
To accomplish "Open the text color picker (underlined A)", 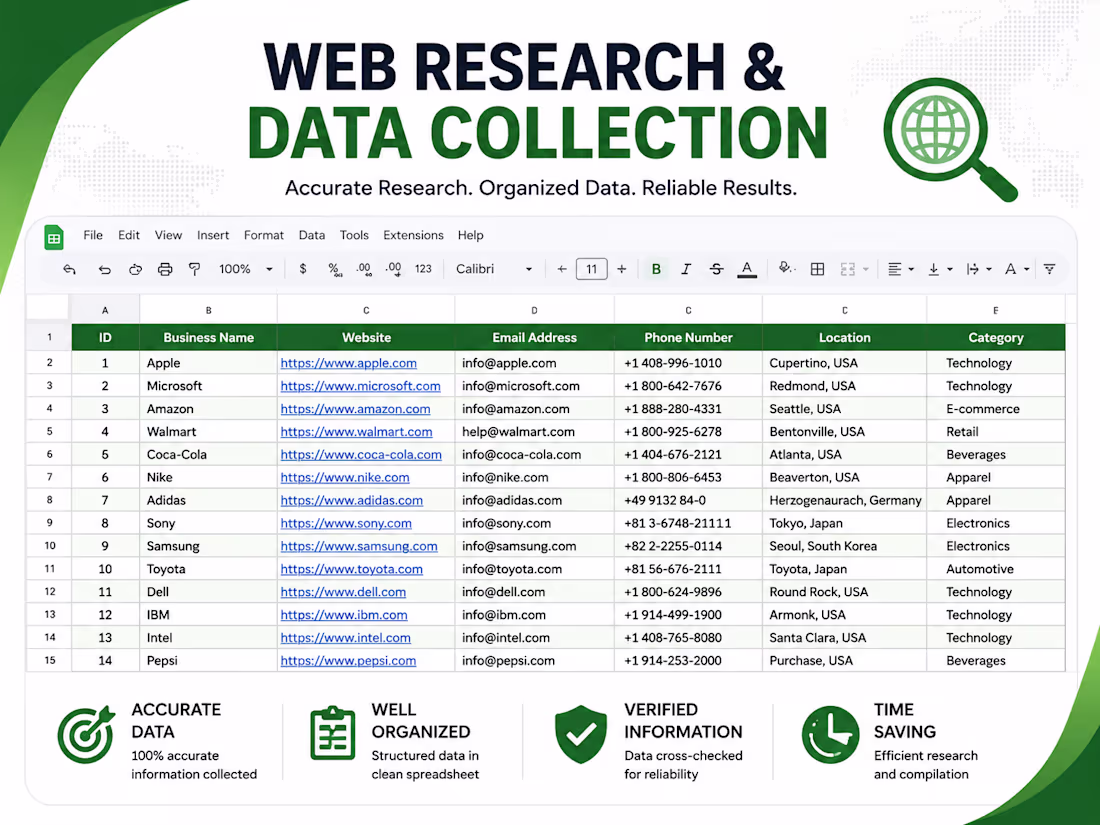I will (x=747, y=269).
